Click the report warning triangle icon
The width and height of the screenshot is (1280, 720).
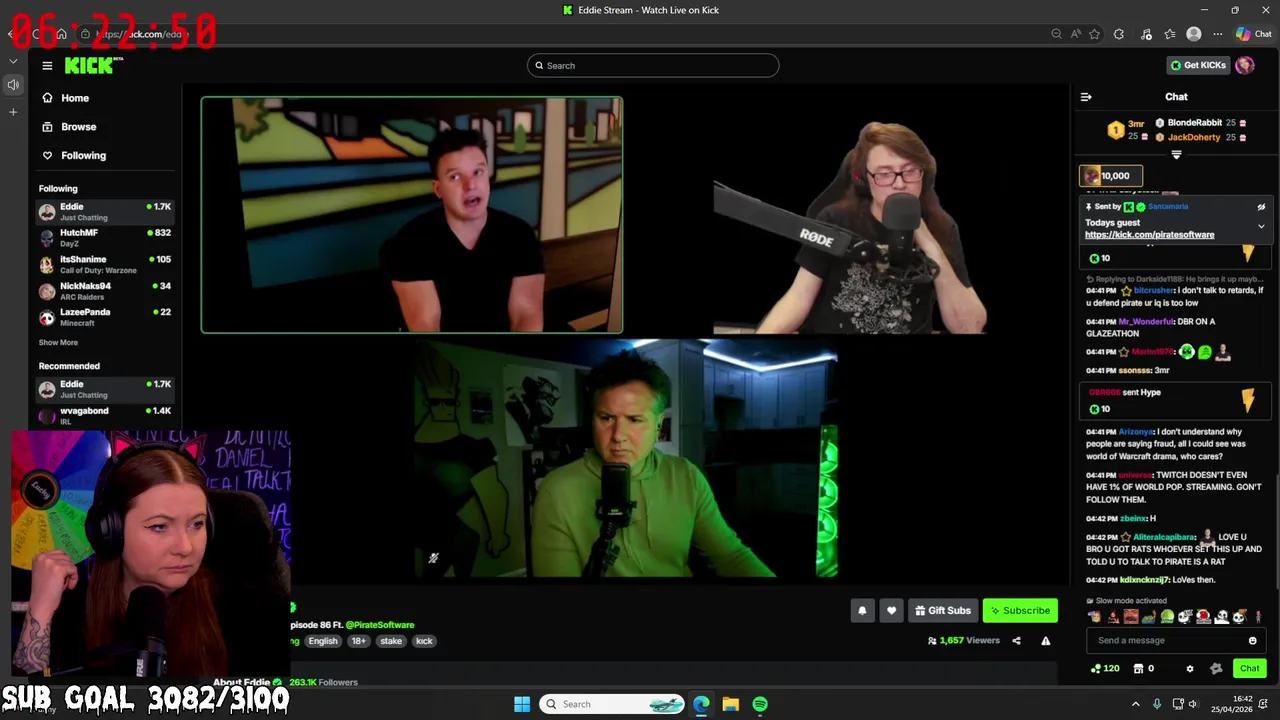pyautogui.click(x=1045, y=641)
